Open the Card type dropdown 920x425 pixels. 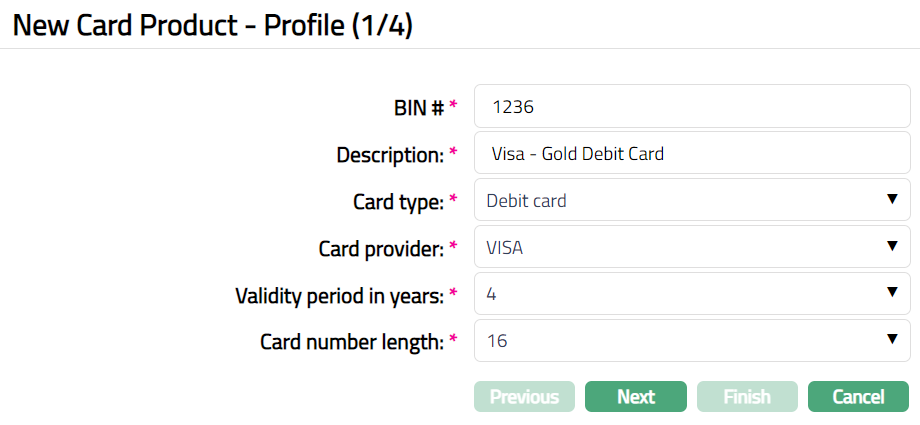(690, 201)
